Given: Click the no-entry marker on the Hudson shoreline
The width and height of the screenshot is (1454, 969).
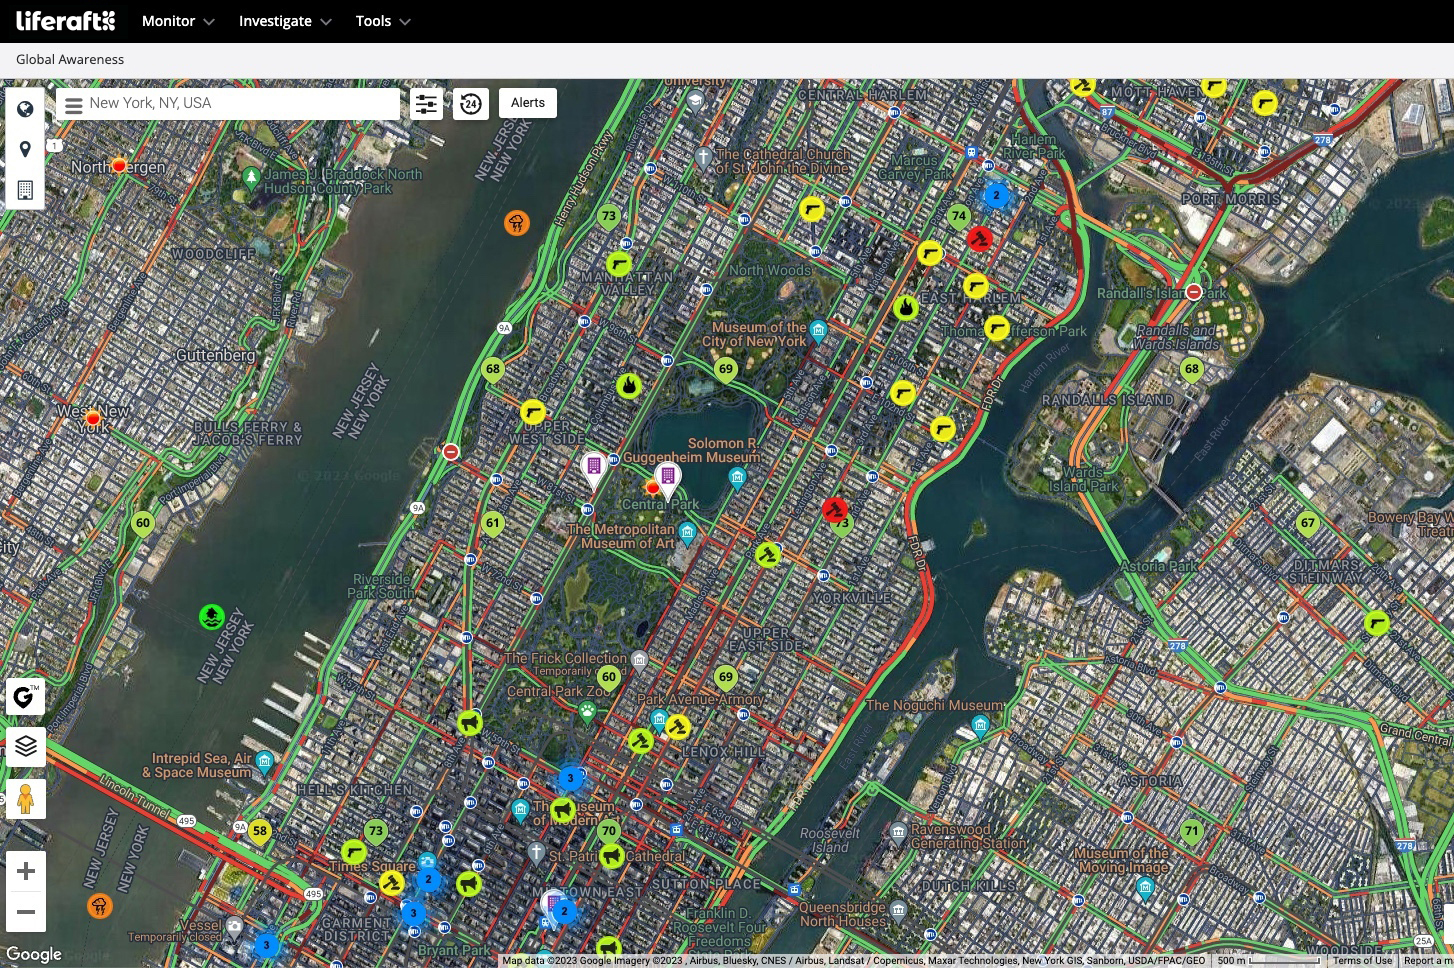Looking at the screenshot, I should coord(451,452).
